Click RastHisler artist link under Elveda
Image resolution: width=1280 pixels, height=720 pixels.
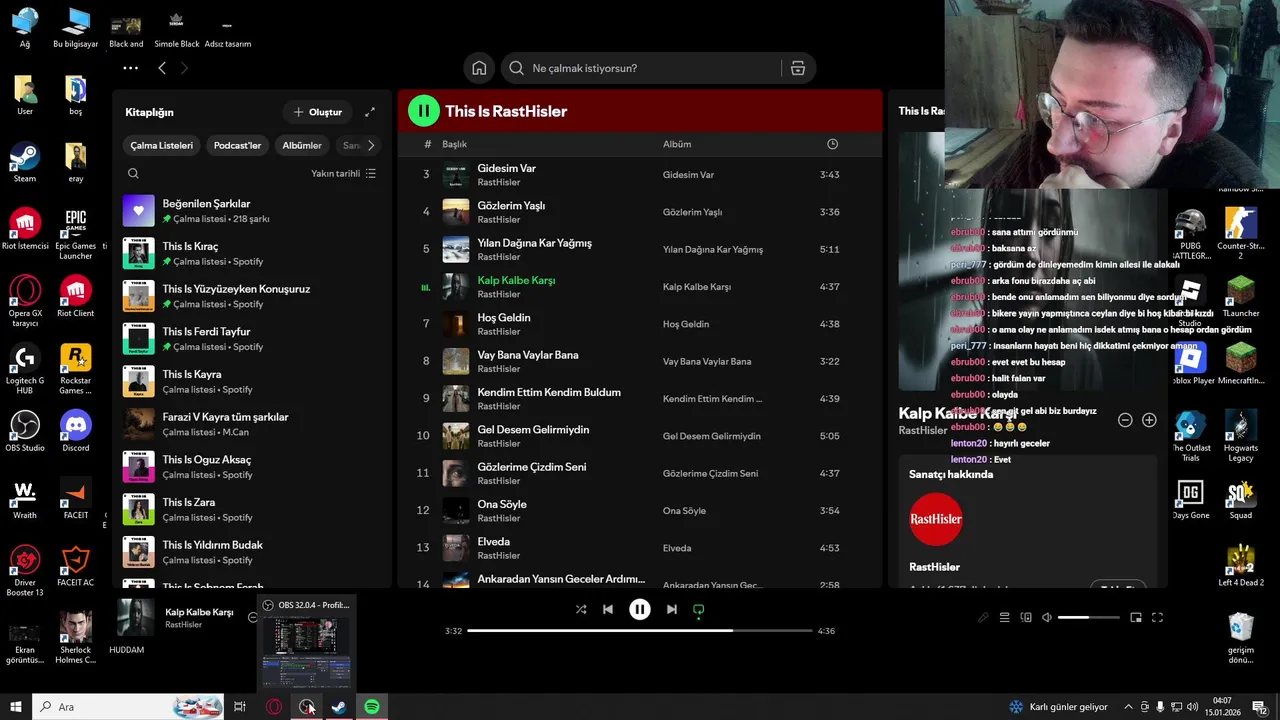coord(499,556)
